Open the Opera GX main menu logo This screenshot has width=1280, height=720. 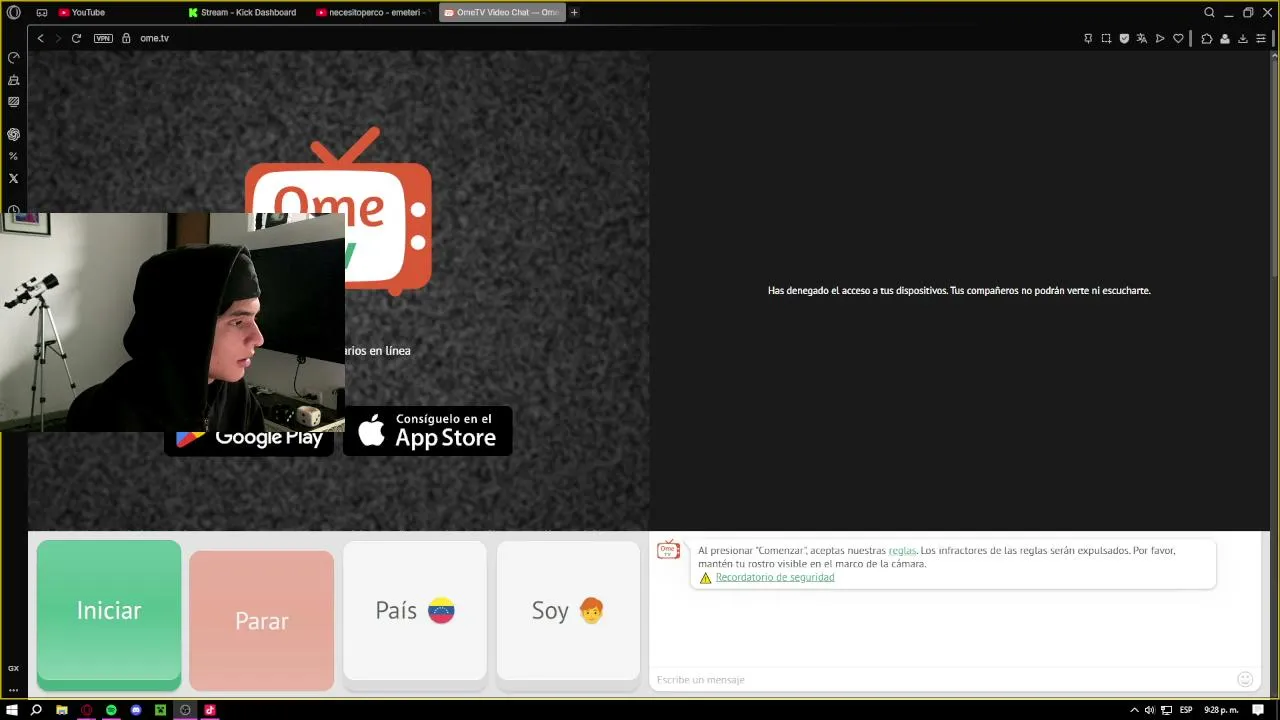[13, 12]
